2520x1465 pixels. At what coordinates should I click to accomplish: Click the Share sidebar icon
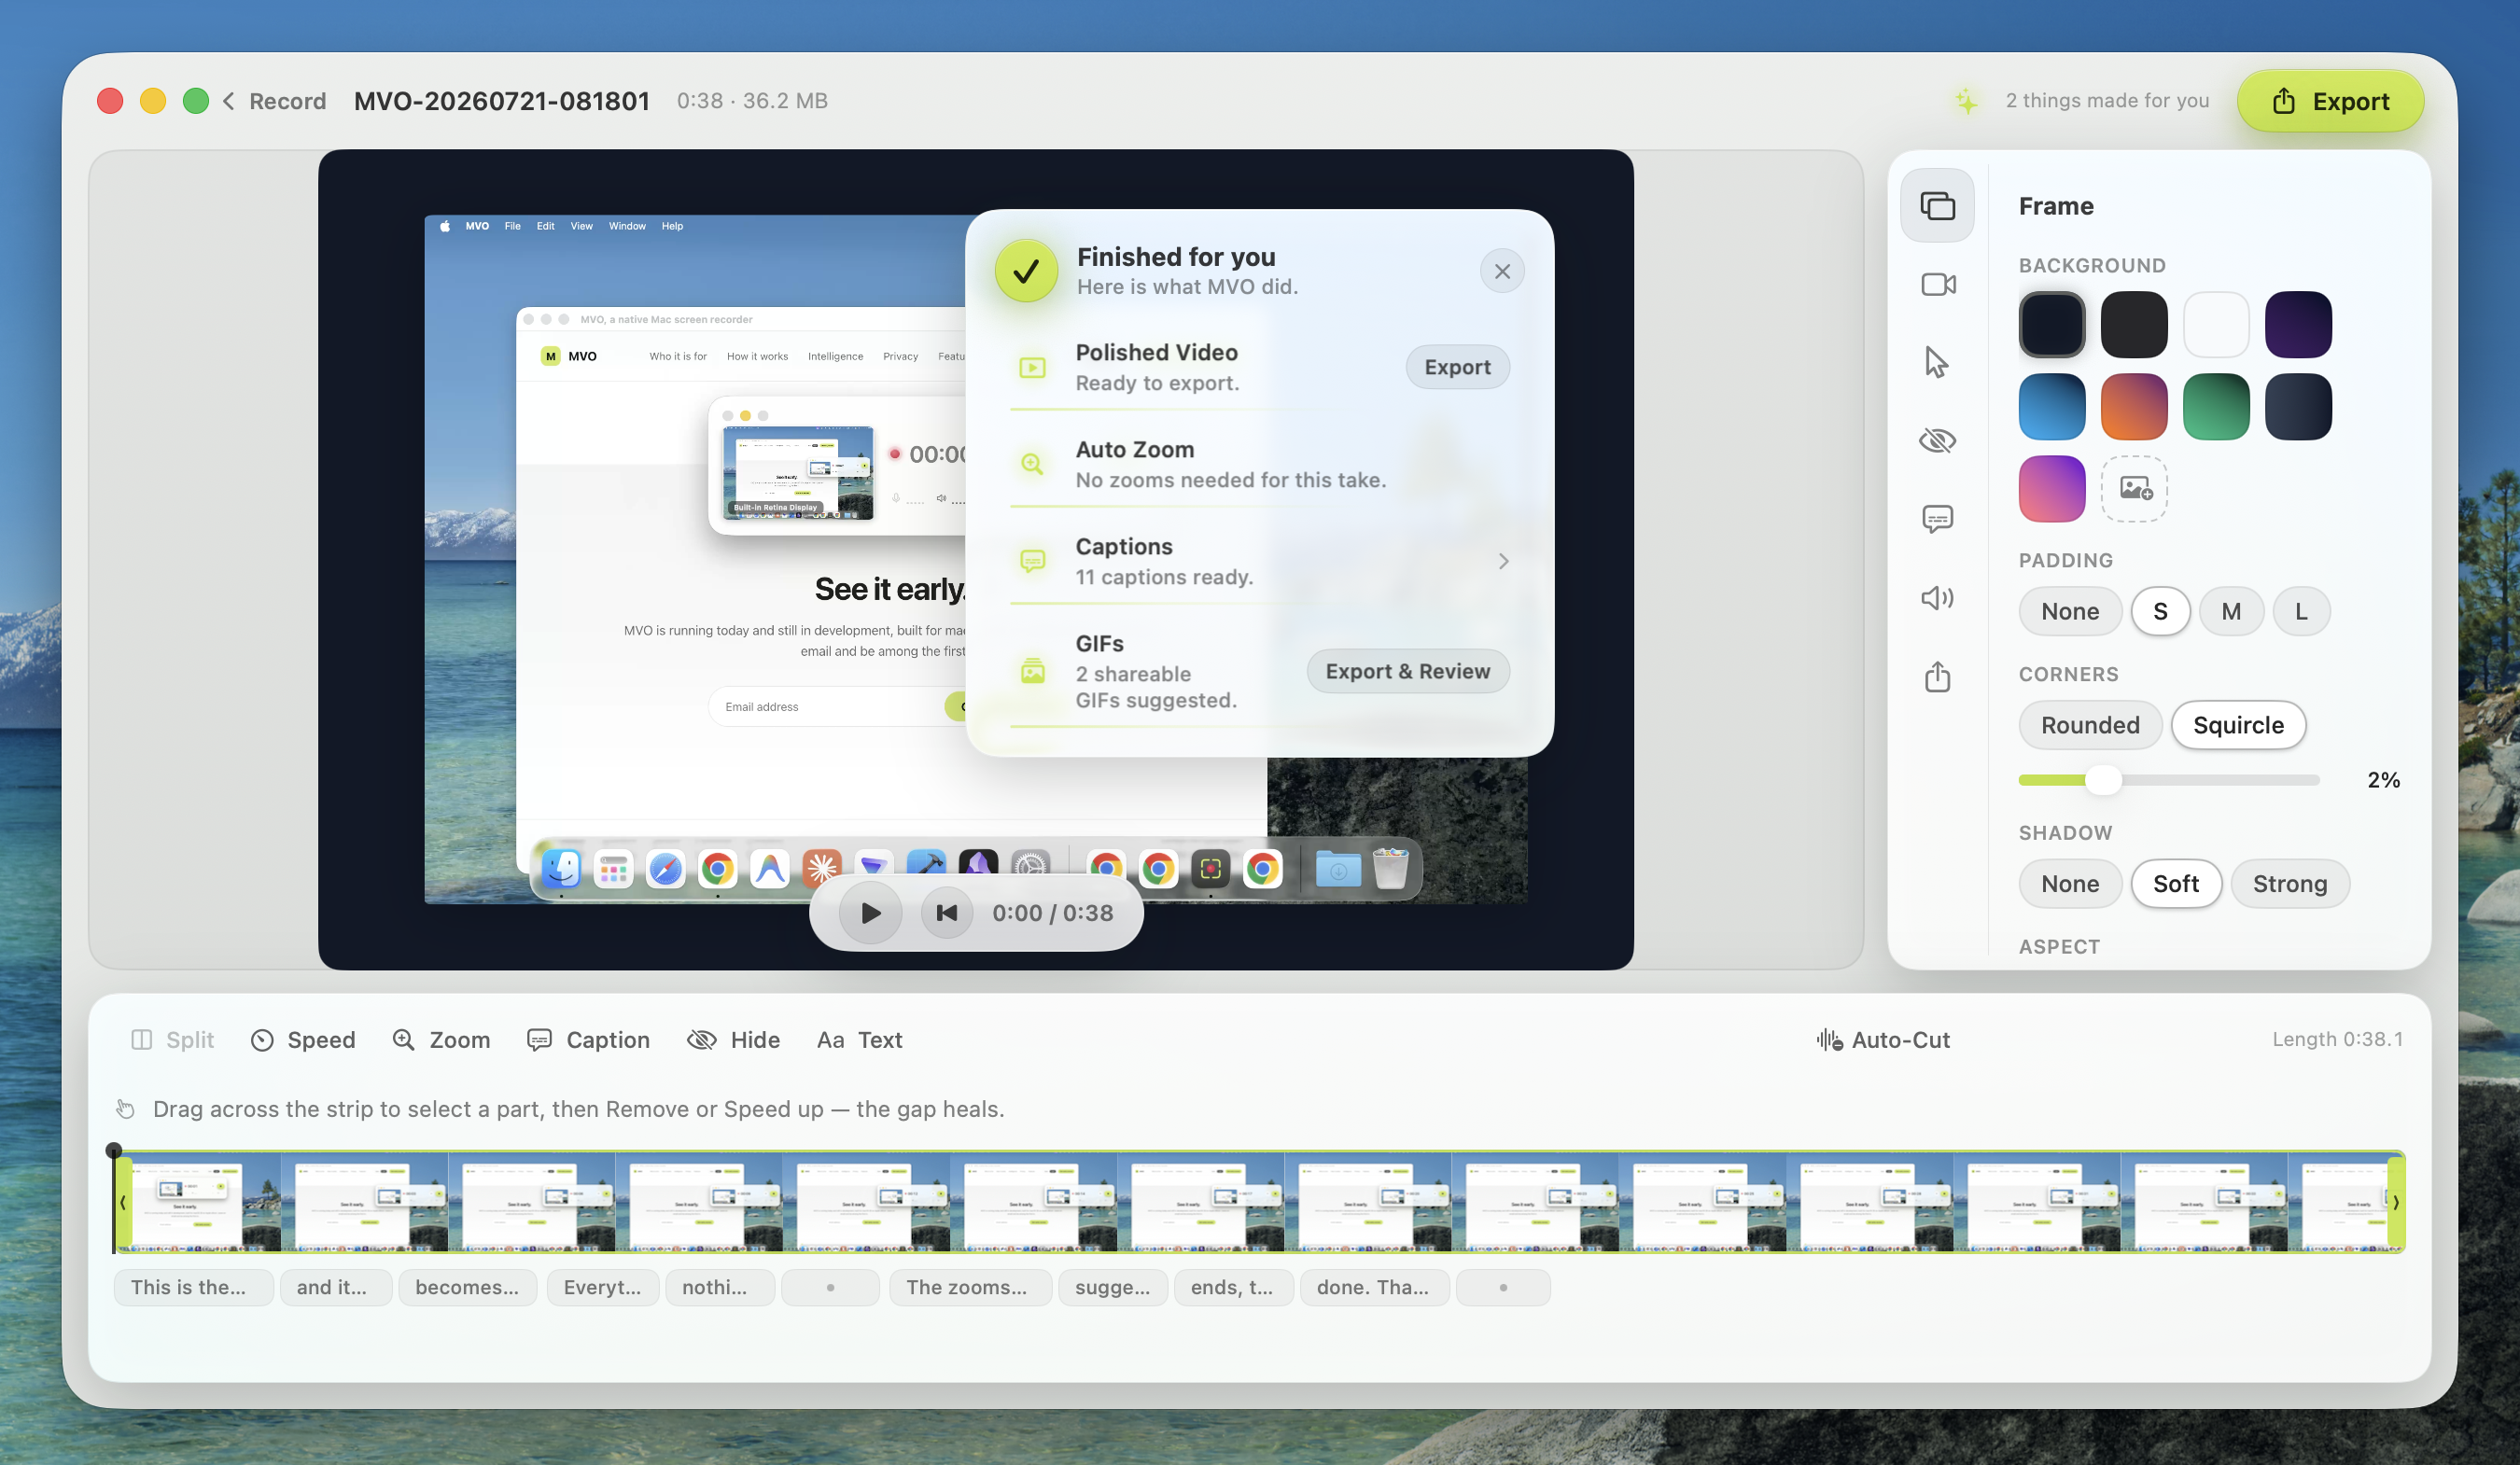point(1937,677)
